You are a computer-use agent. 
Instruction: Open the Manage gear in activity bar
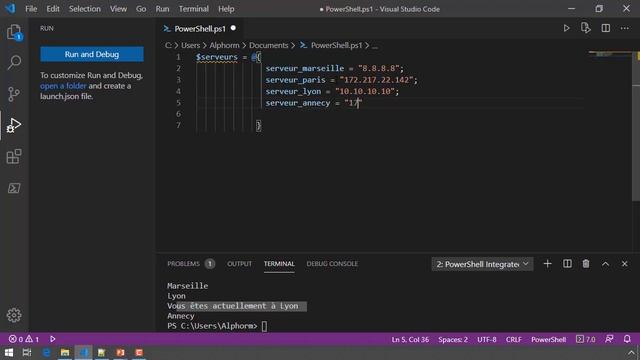(14, 315)
